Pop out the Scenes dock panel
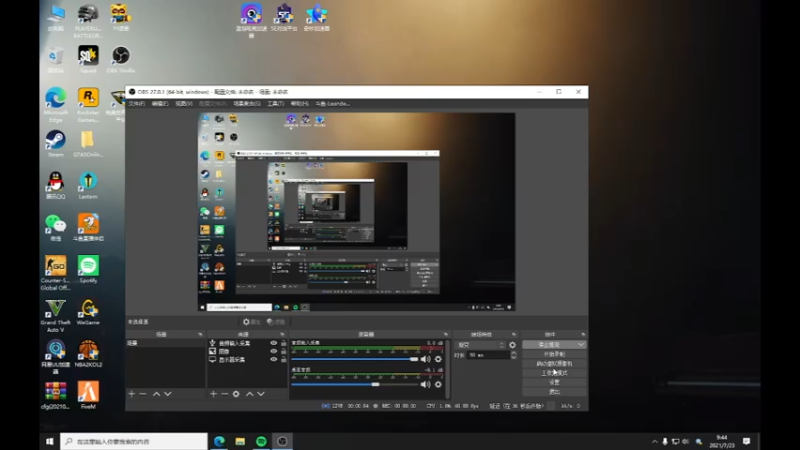 [x=200, y=334]
